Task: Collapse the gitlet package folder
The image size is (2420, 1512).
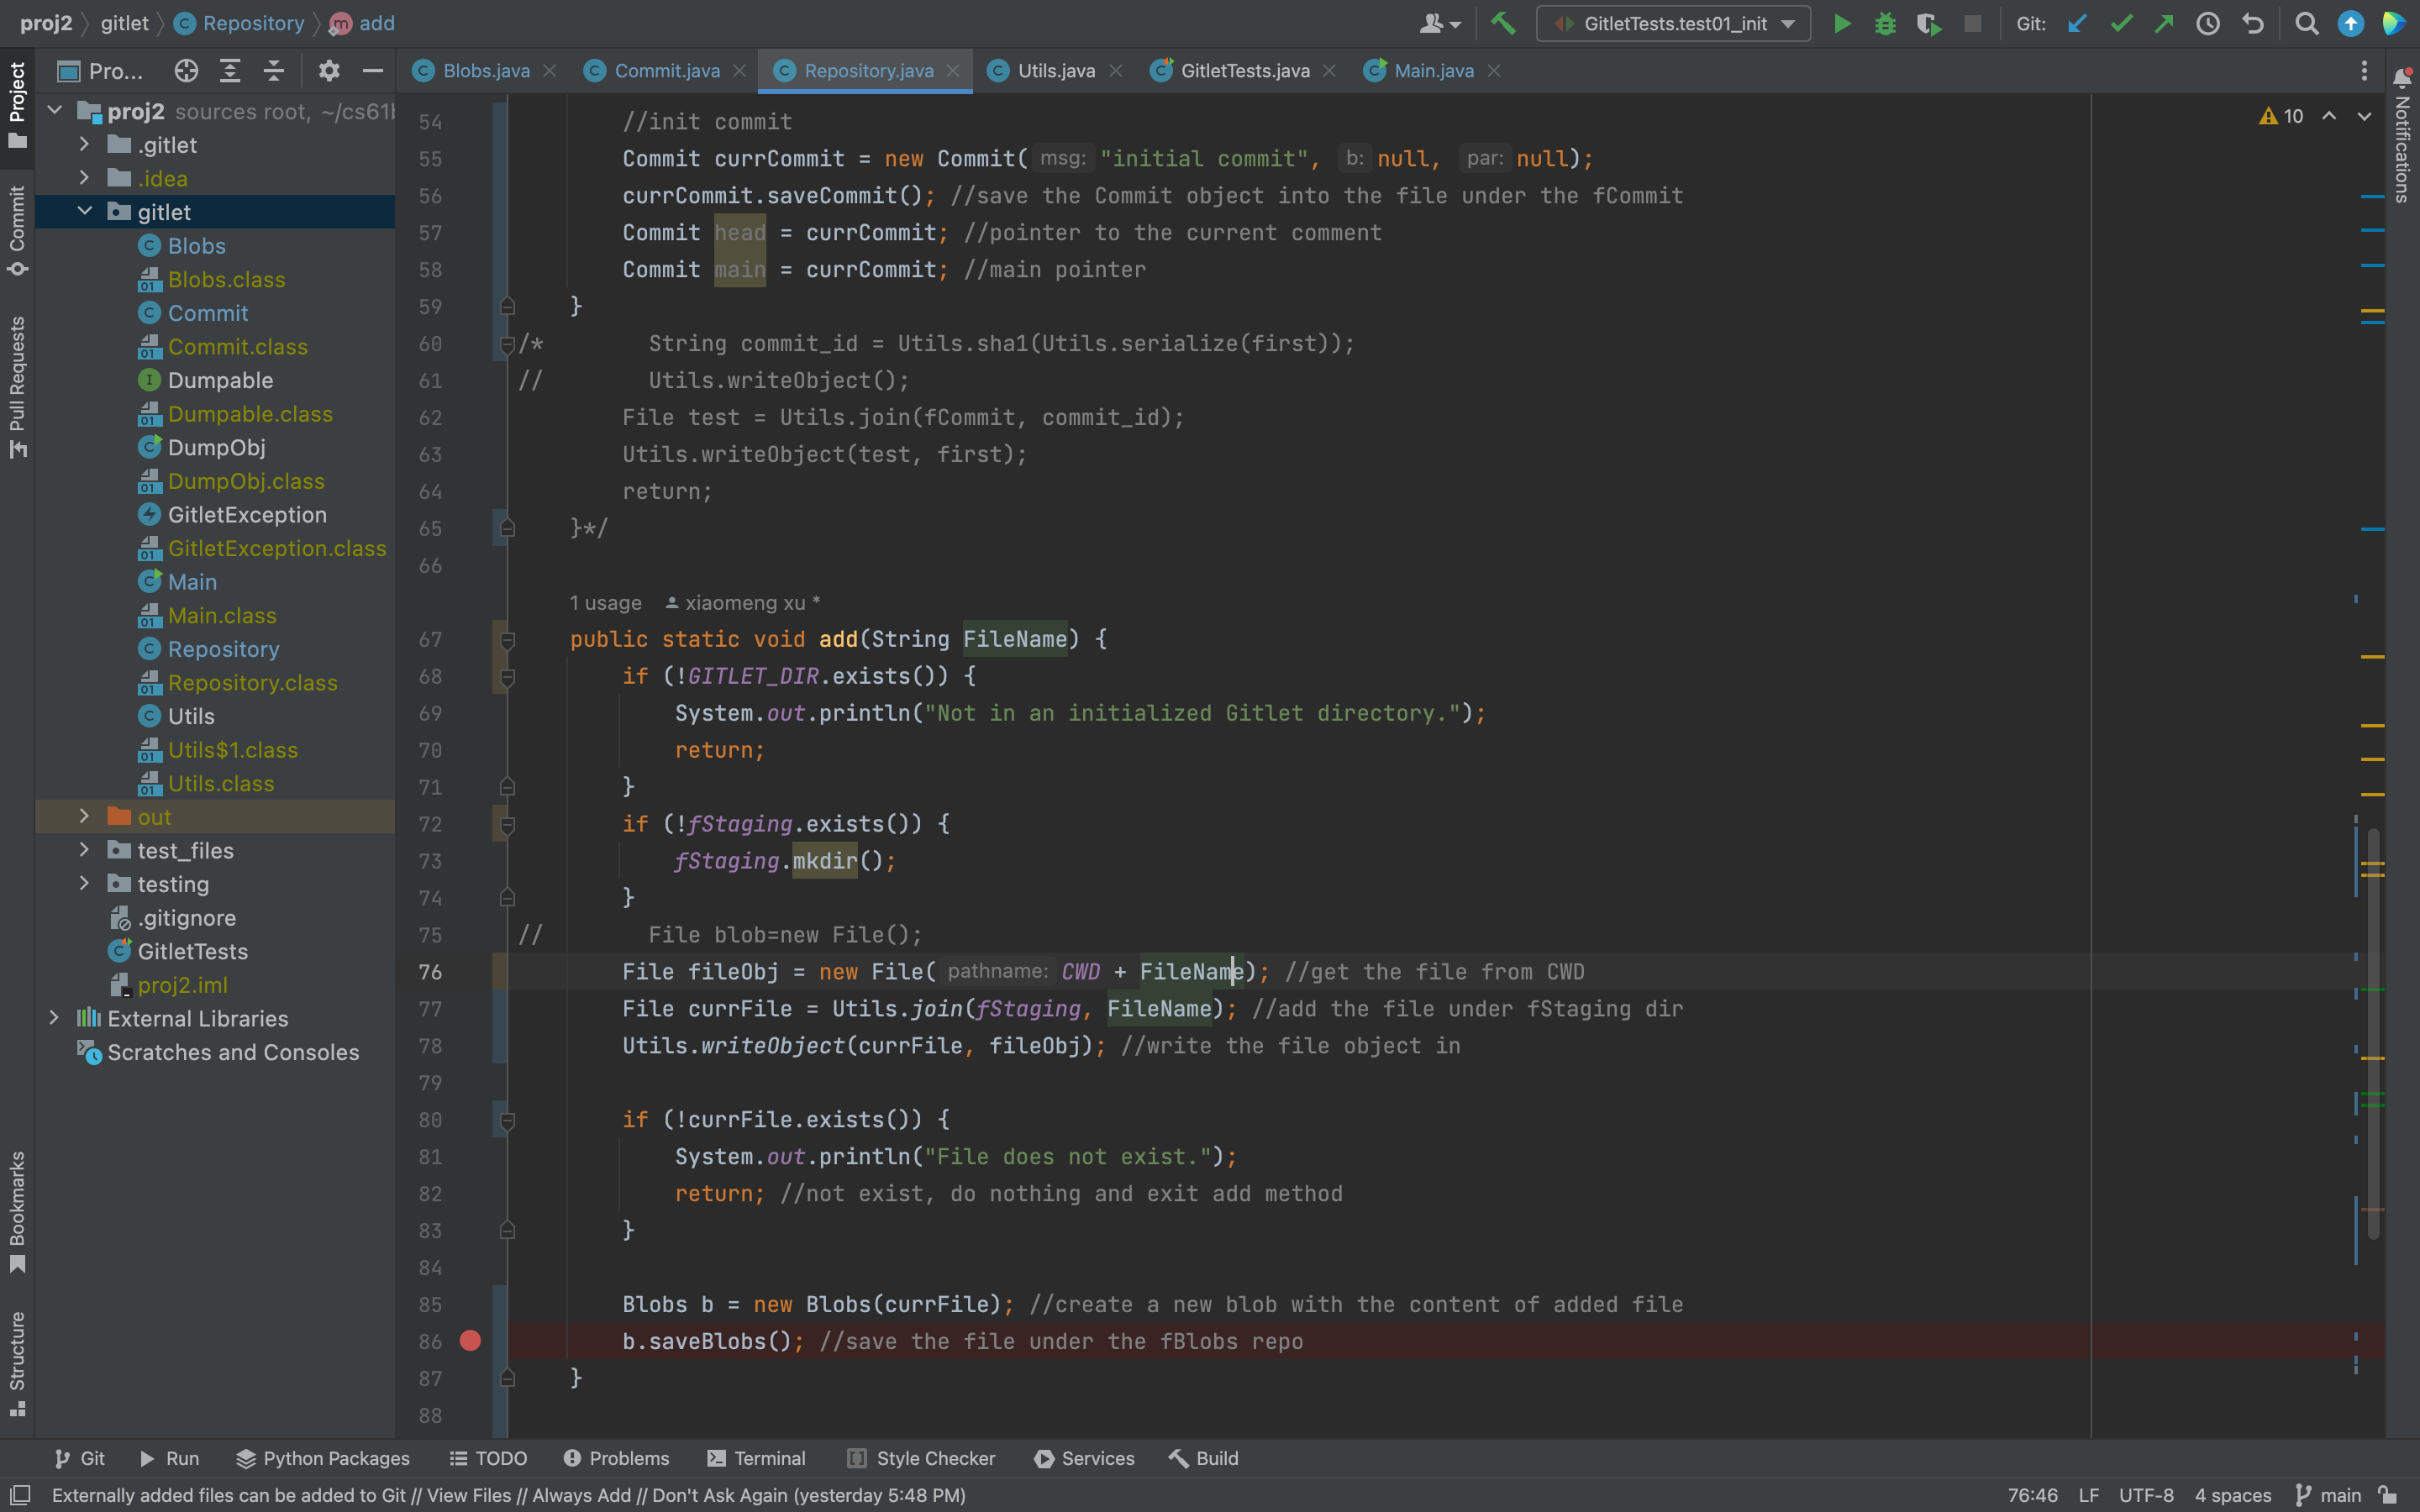Action: [84, 212]
